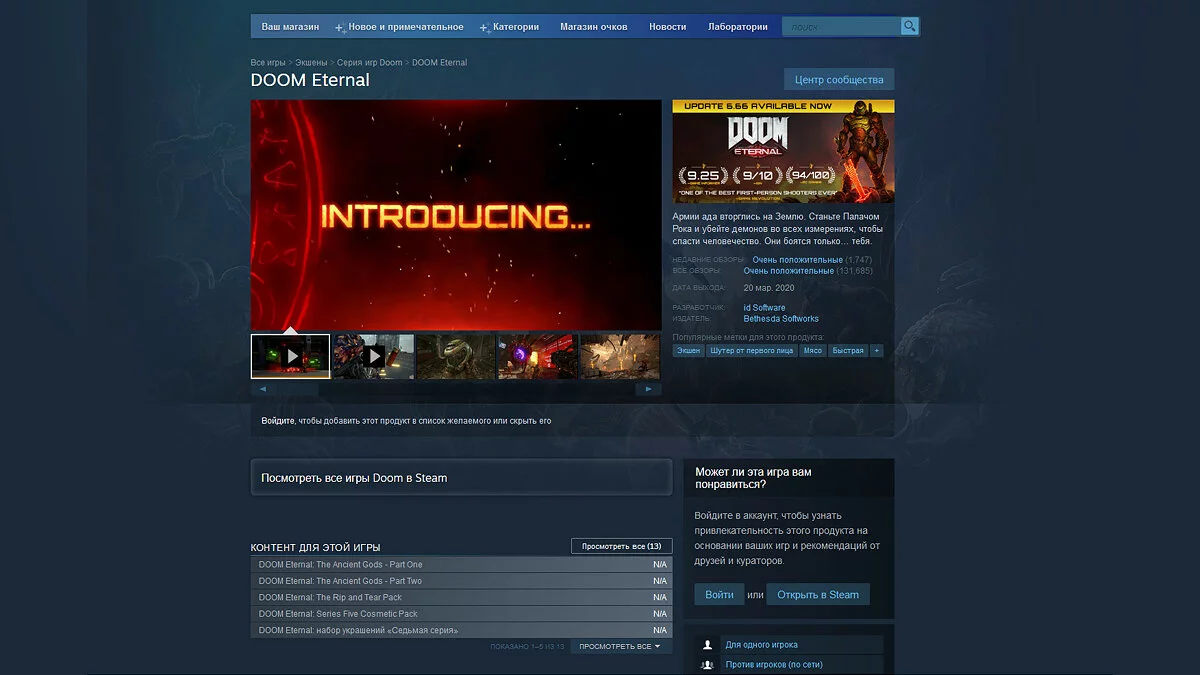
Task: Select the Шутер от первого лица tag
Action: (x=752, y=351)
